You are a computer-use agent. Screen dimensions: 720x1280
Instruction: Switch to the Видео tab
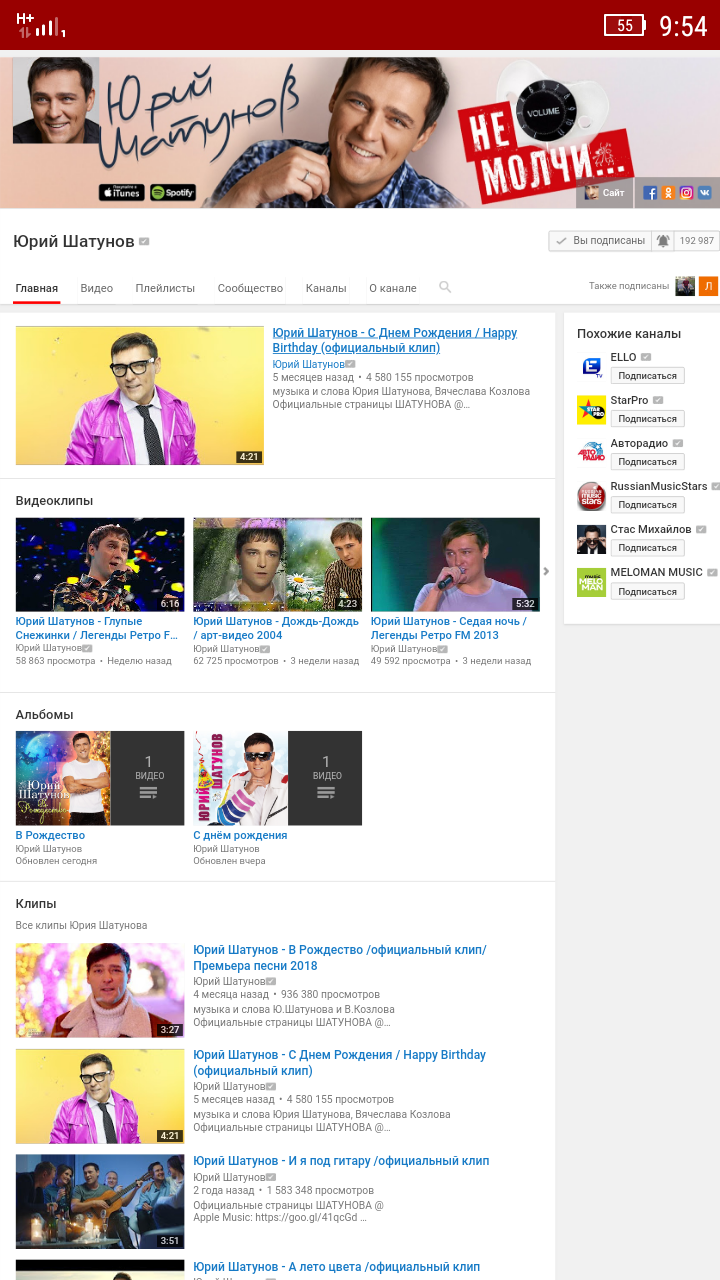pyautogui.click(x=97, y=288)
